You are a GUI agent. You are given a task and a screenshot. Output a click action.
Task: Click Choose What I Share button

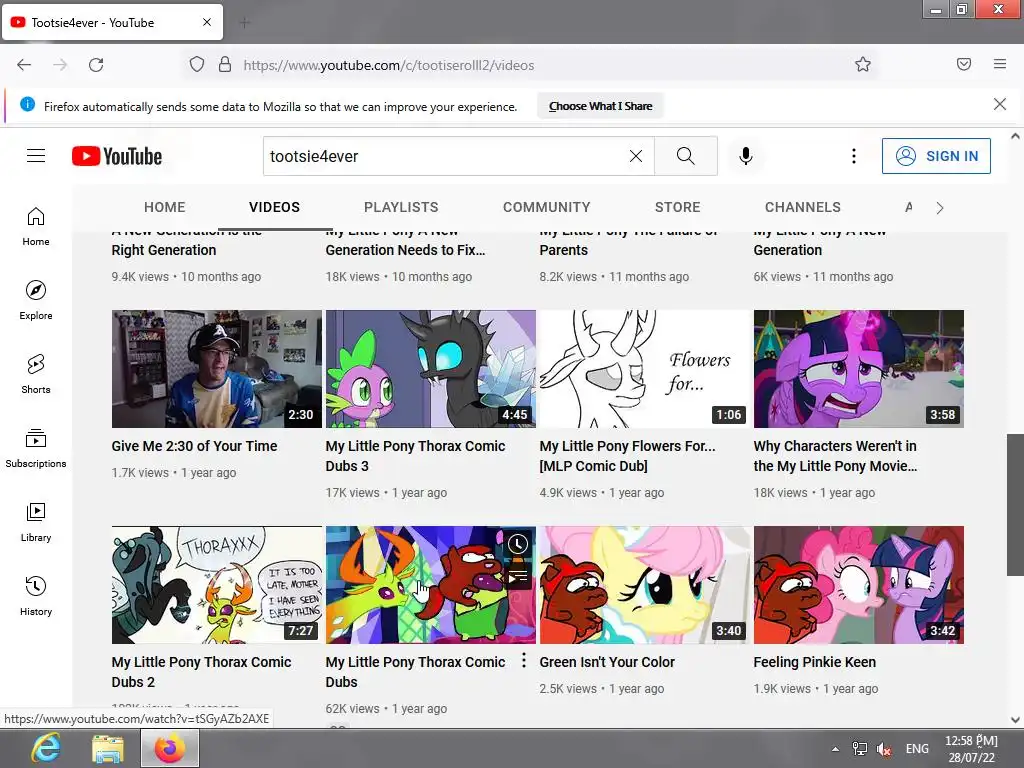[x=600, y=106]
